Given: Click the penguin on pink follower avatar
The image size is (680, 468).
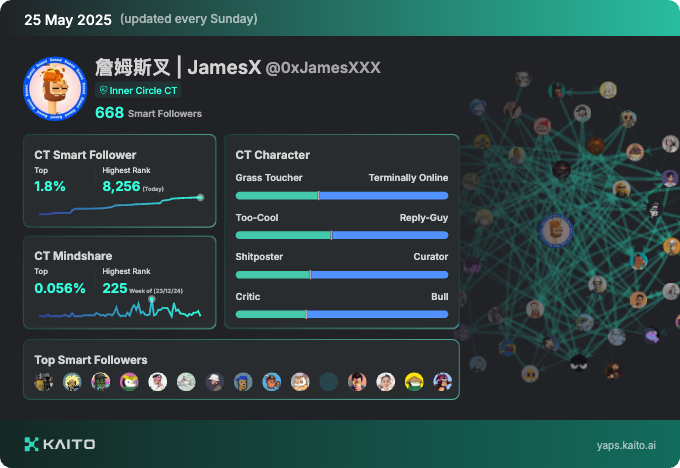Looking at the screenshot, I should 129,382.
